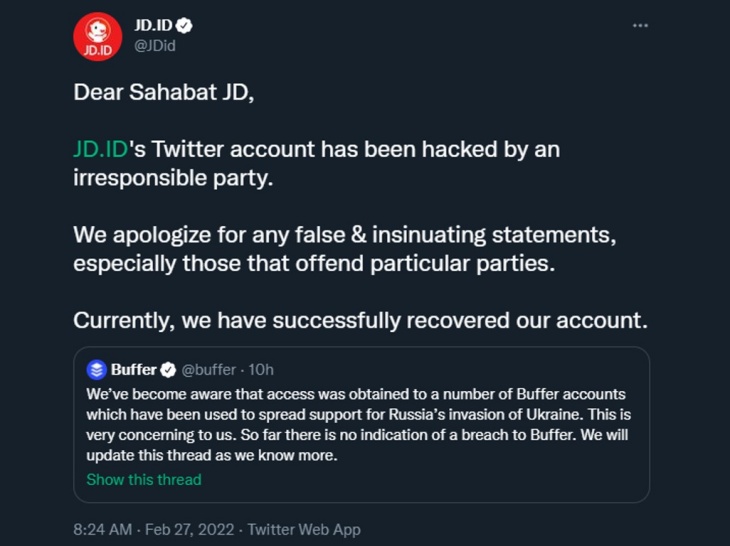This screenshot has width=730, height=546.
Task: Click the 10h timestamp on quoted tweet
Action: [262, 369]
